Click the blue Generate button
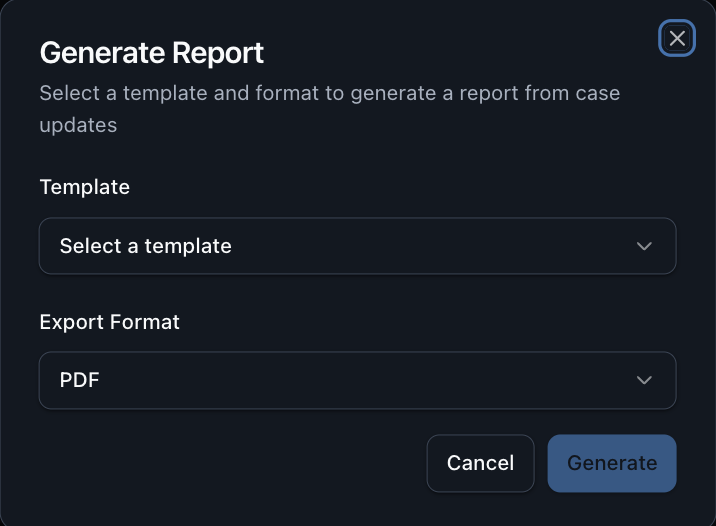This screenshot has height=526, width=716. 611,463
